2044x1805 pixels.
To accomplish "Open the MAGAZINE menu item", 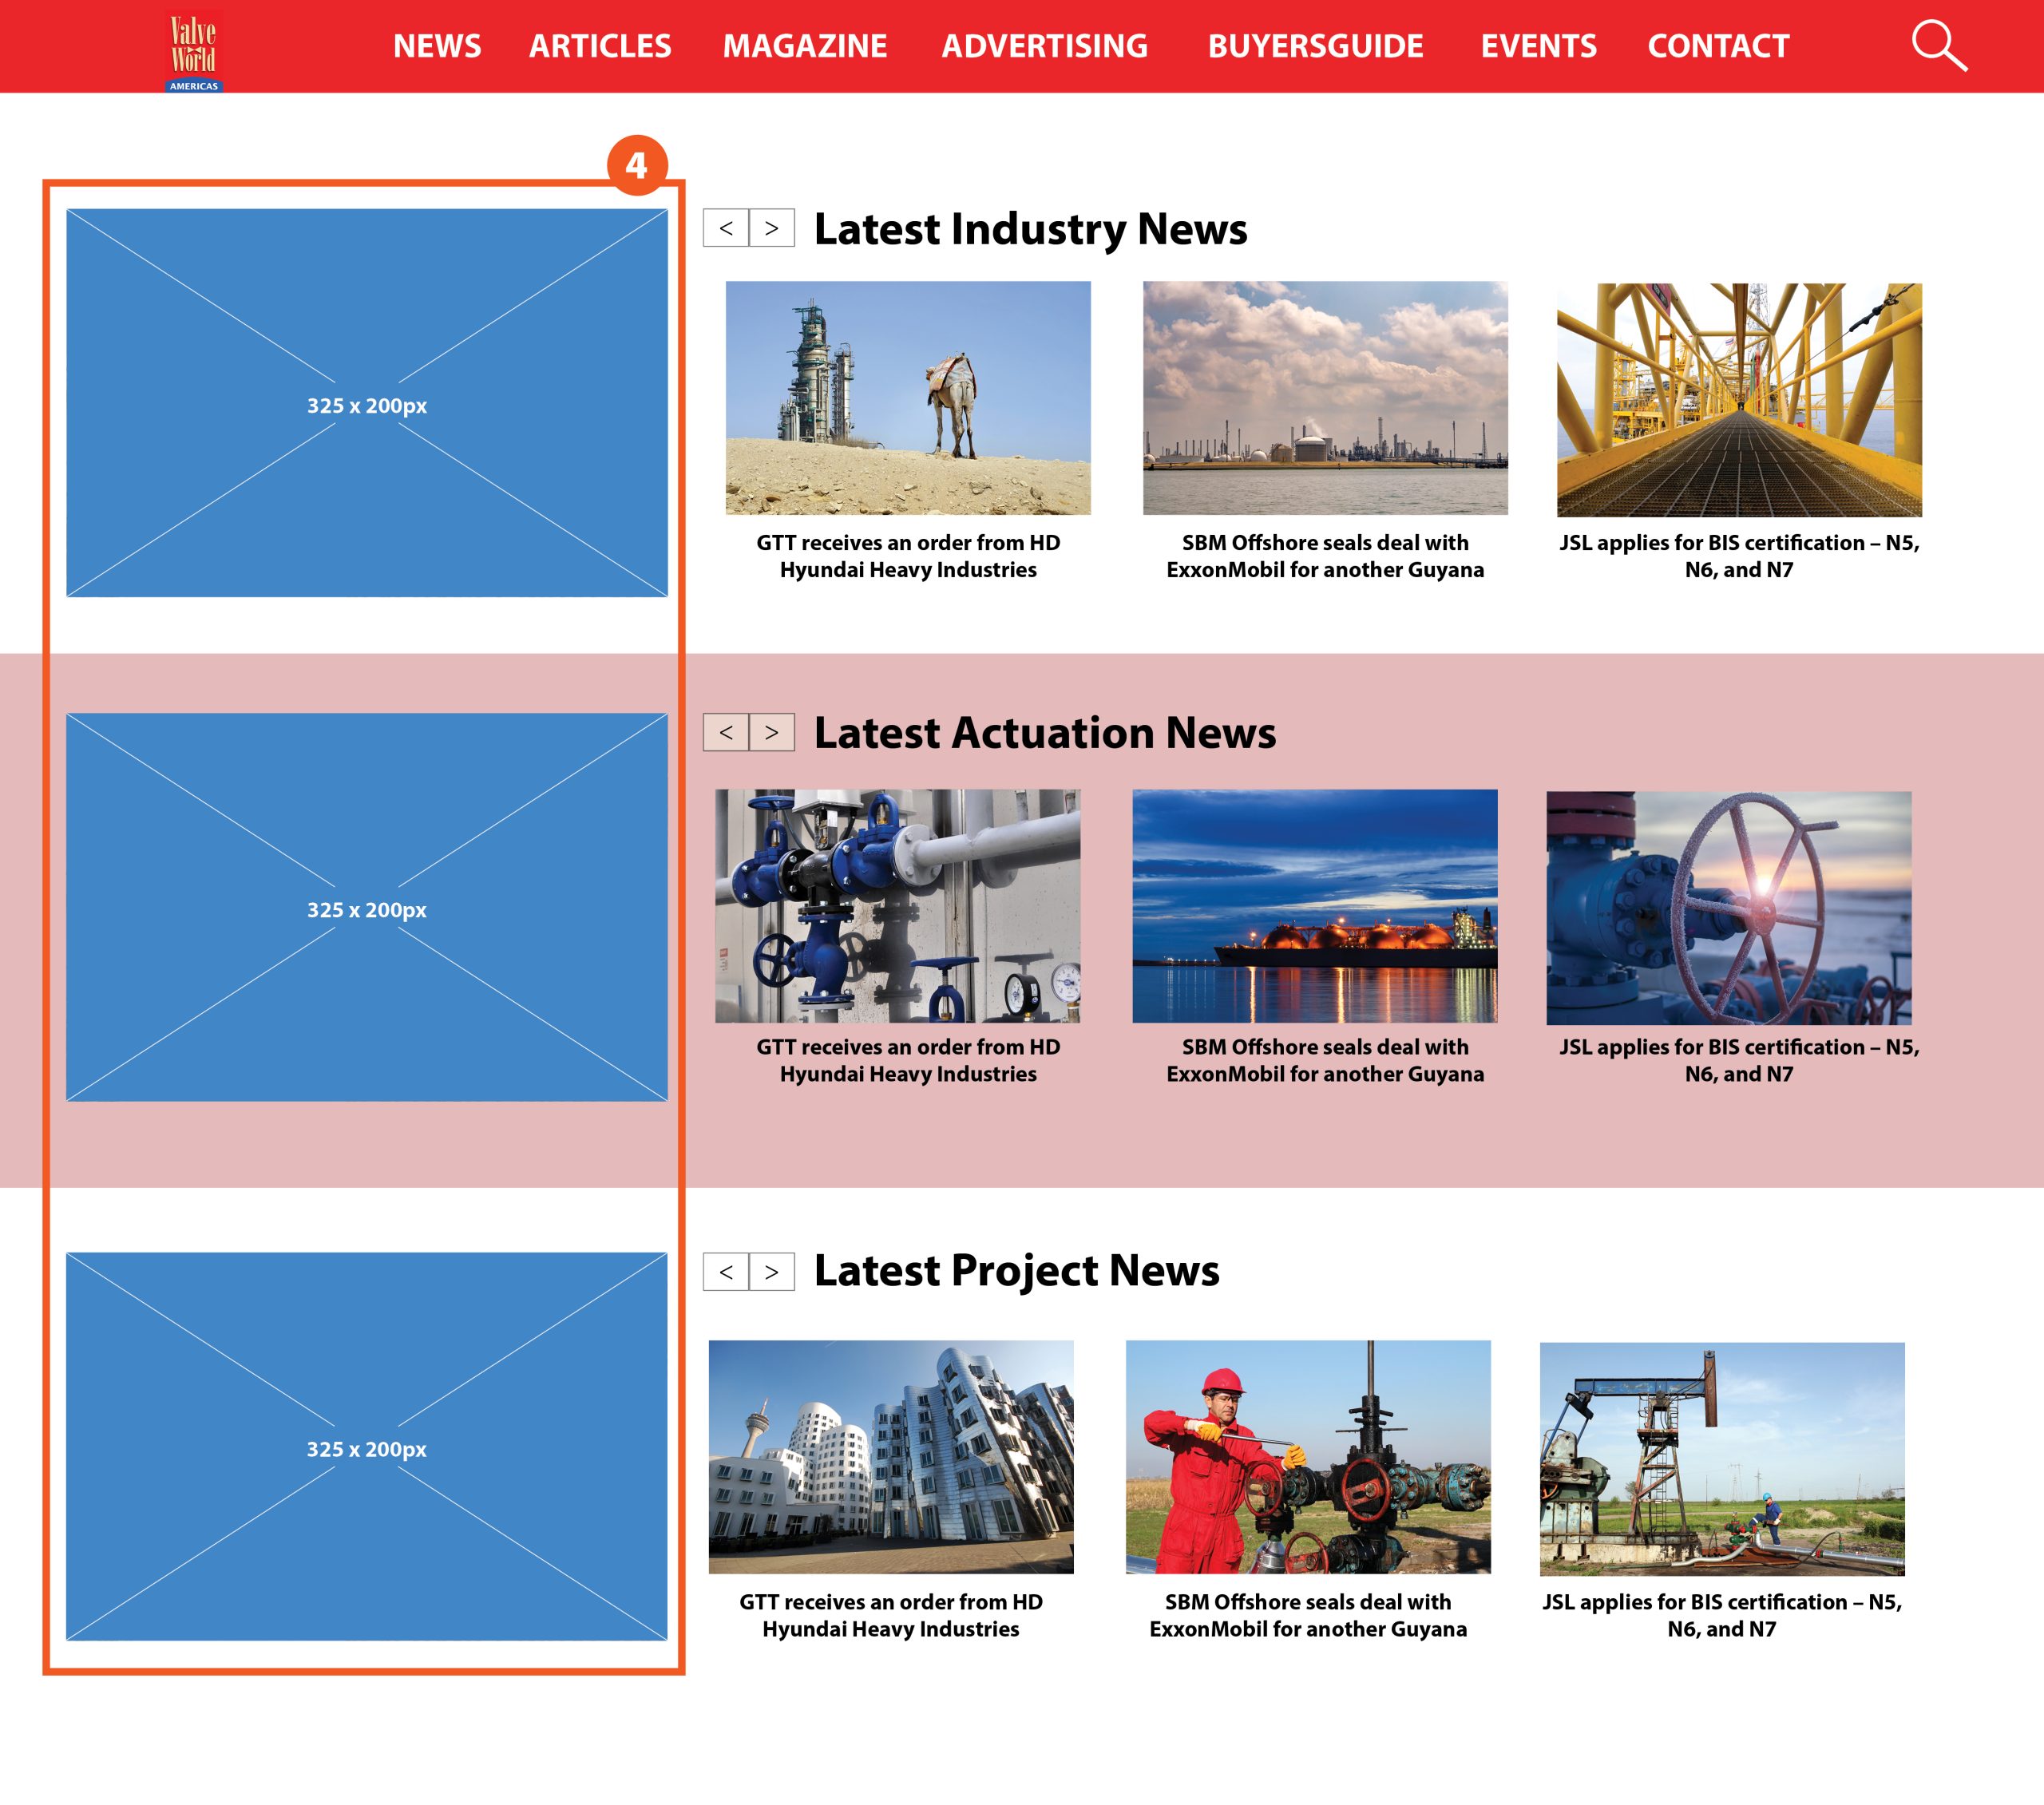I will click(805, 46).
